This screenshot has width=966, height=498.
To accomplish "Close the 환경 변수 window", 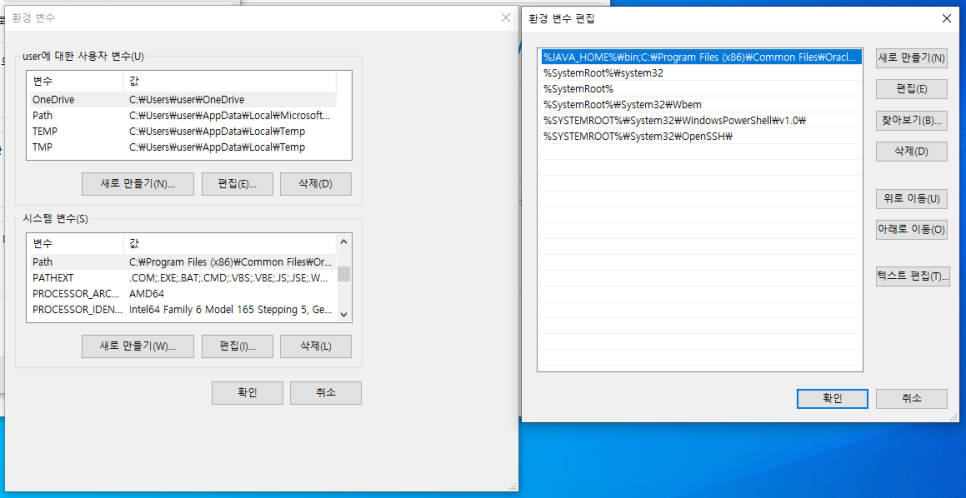I will pos(506,17).
